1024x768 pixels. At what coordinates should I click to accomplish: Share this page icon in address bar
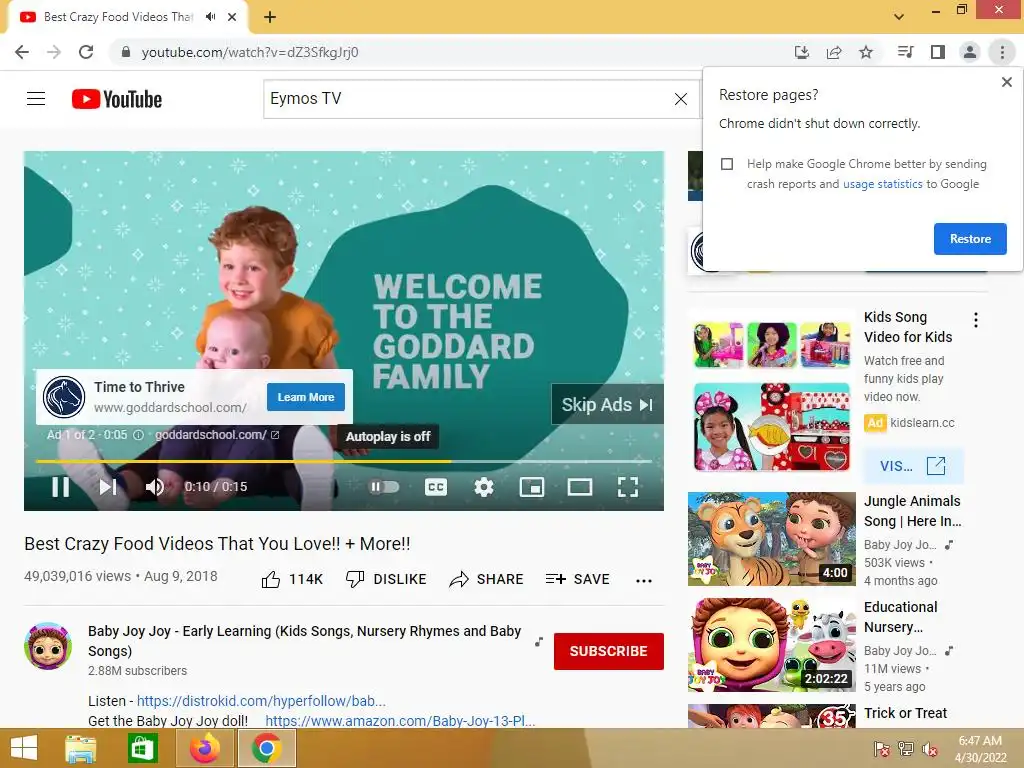[x=834, y=52]
